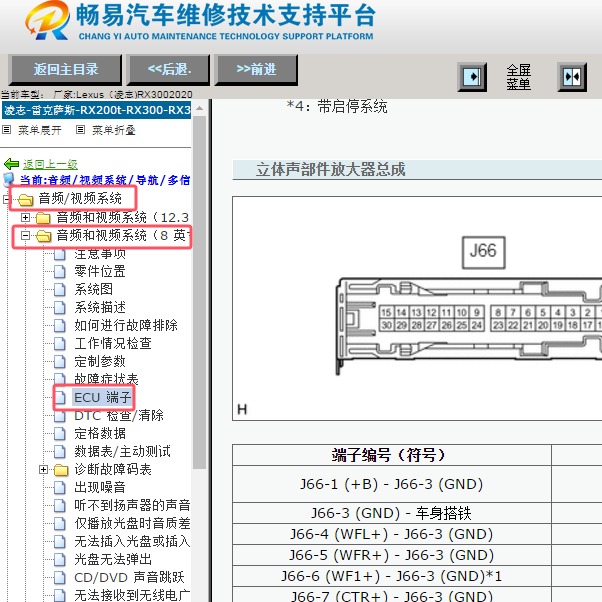This screenshot has width=602, height=602.
Task: Collapse 音频和视频系统（8 英寸 folder node
Action: point(25,235)
